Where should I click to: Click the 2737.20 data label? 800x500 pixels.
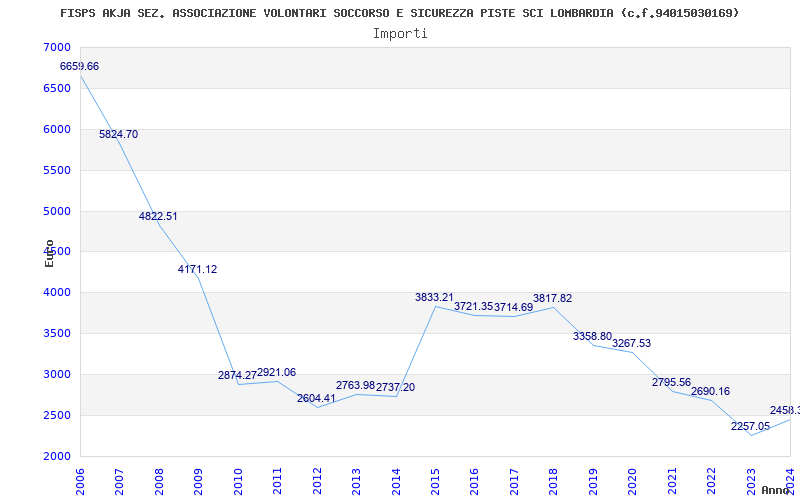pos(395,387)
